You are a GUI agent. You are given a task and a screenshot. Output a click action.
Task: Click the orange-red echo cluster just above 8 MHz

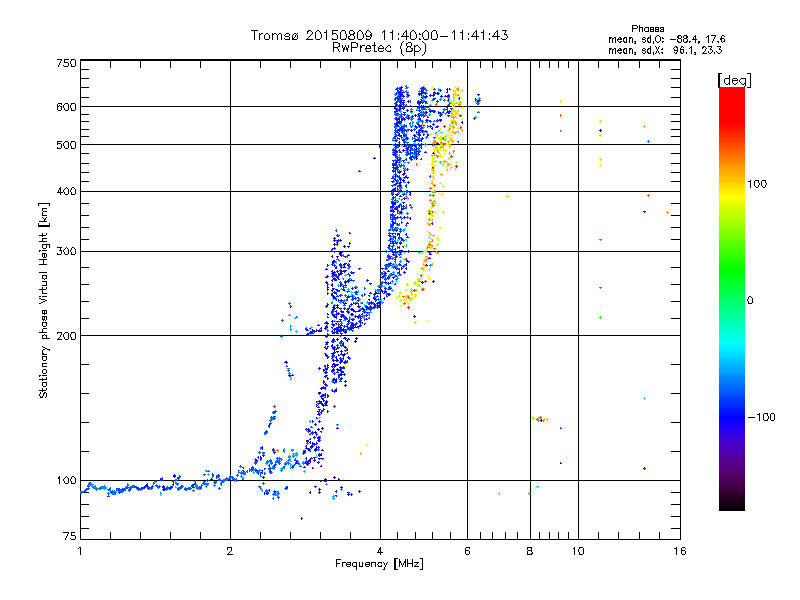pyautogui.click(x=540, y=419)
